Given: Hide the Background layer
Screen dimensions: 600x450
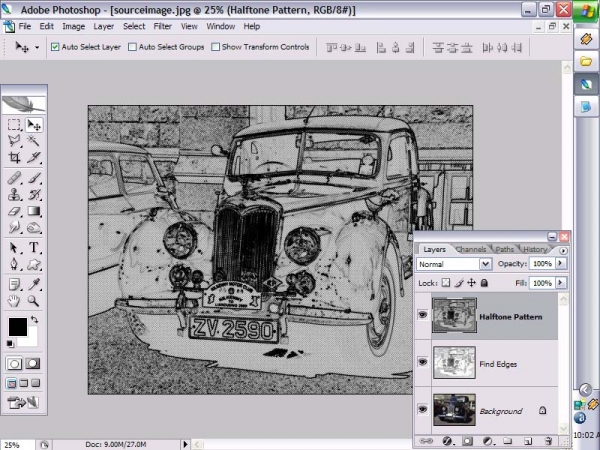Looking at the screenshot, I should point(422,409).
